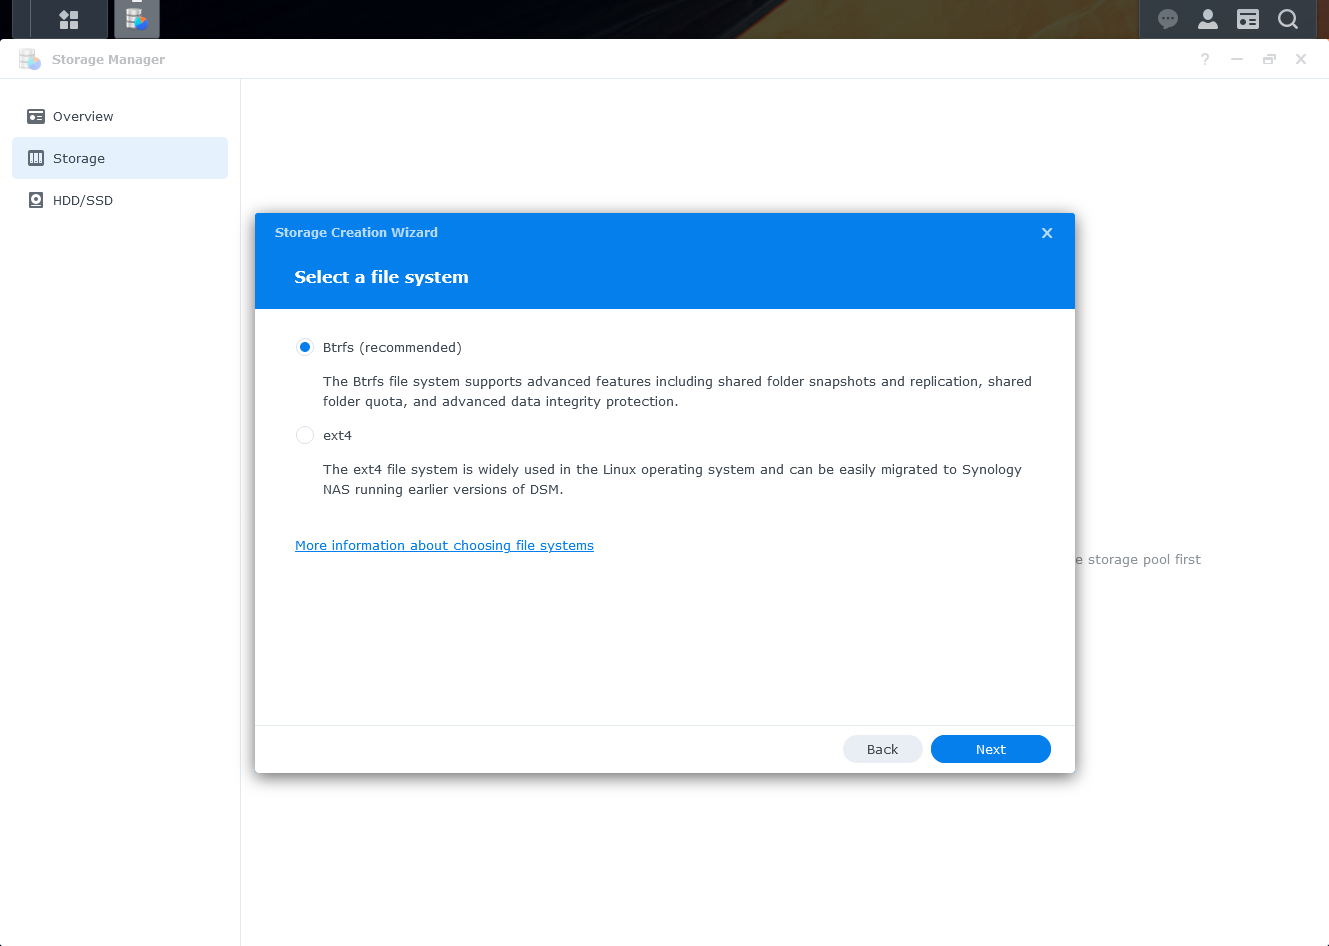Select Storage in the sidebar
Viewport: 1329px width, 946px height.
pos(79,158)
